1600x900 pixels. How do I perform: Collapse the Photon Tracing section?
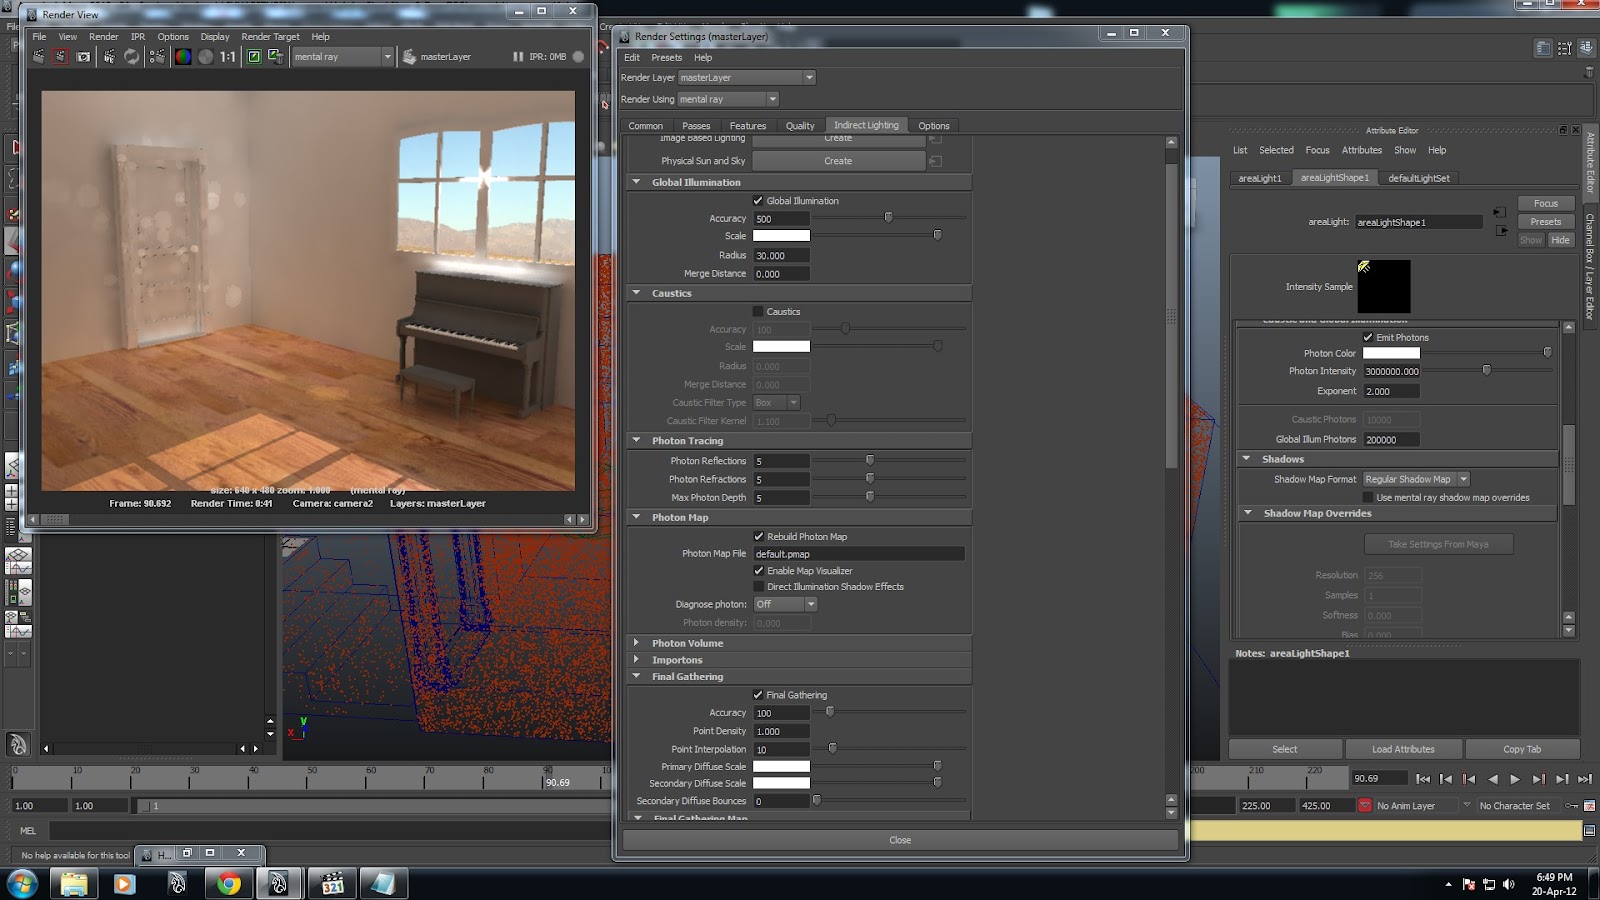click(636, 440)
